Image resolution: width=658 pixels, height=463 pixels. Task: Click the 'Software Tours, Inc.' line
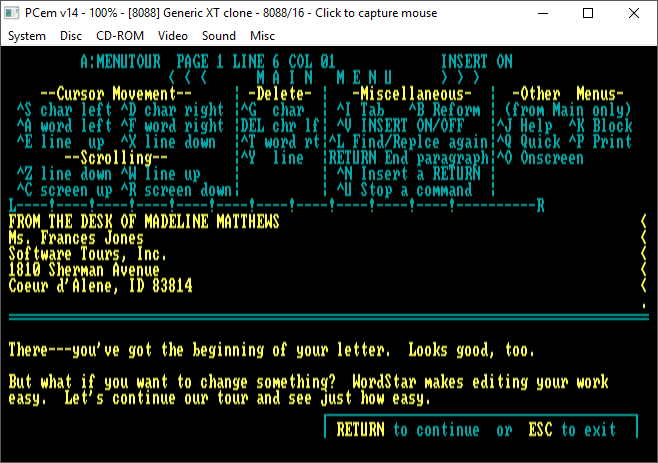tap(88, 254)
